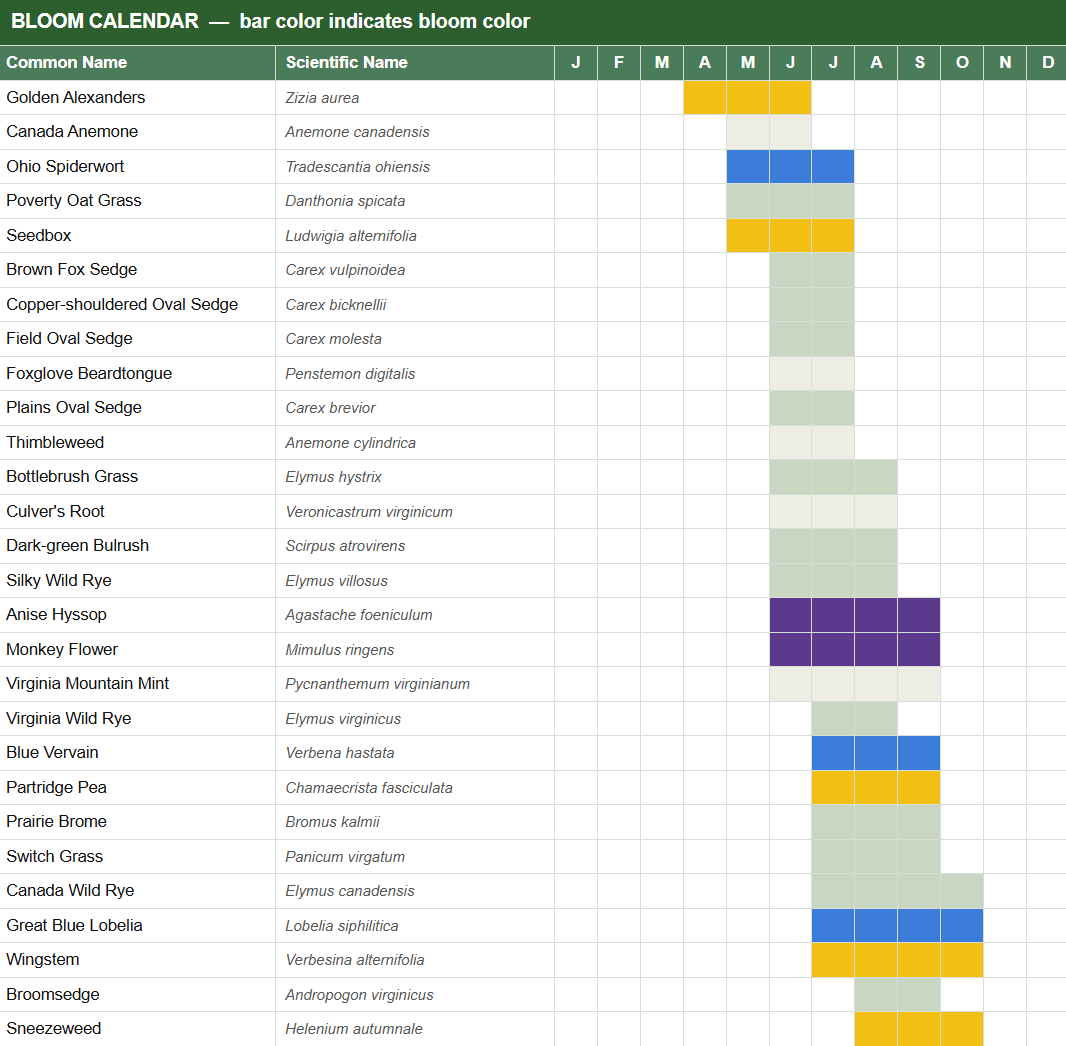
Task: Click the "Monkey Flower" common name
Action: [x=62, y=649]
